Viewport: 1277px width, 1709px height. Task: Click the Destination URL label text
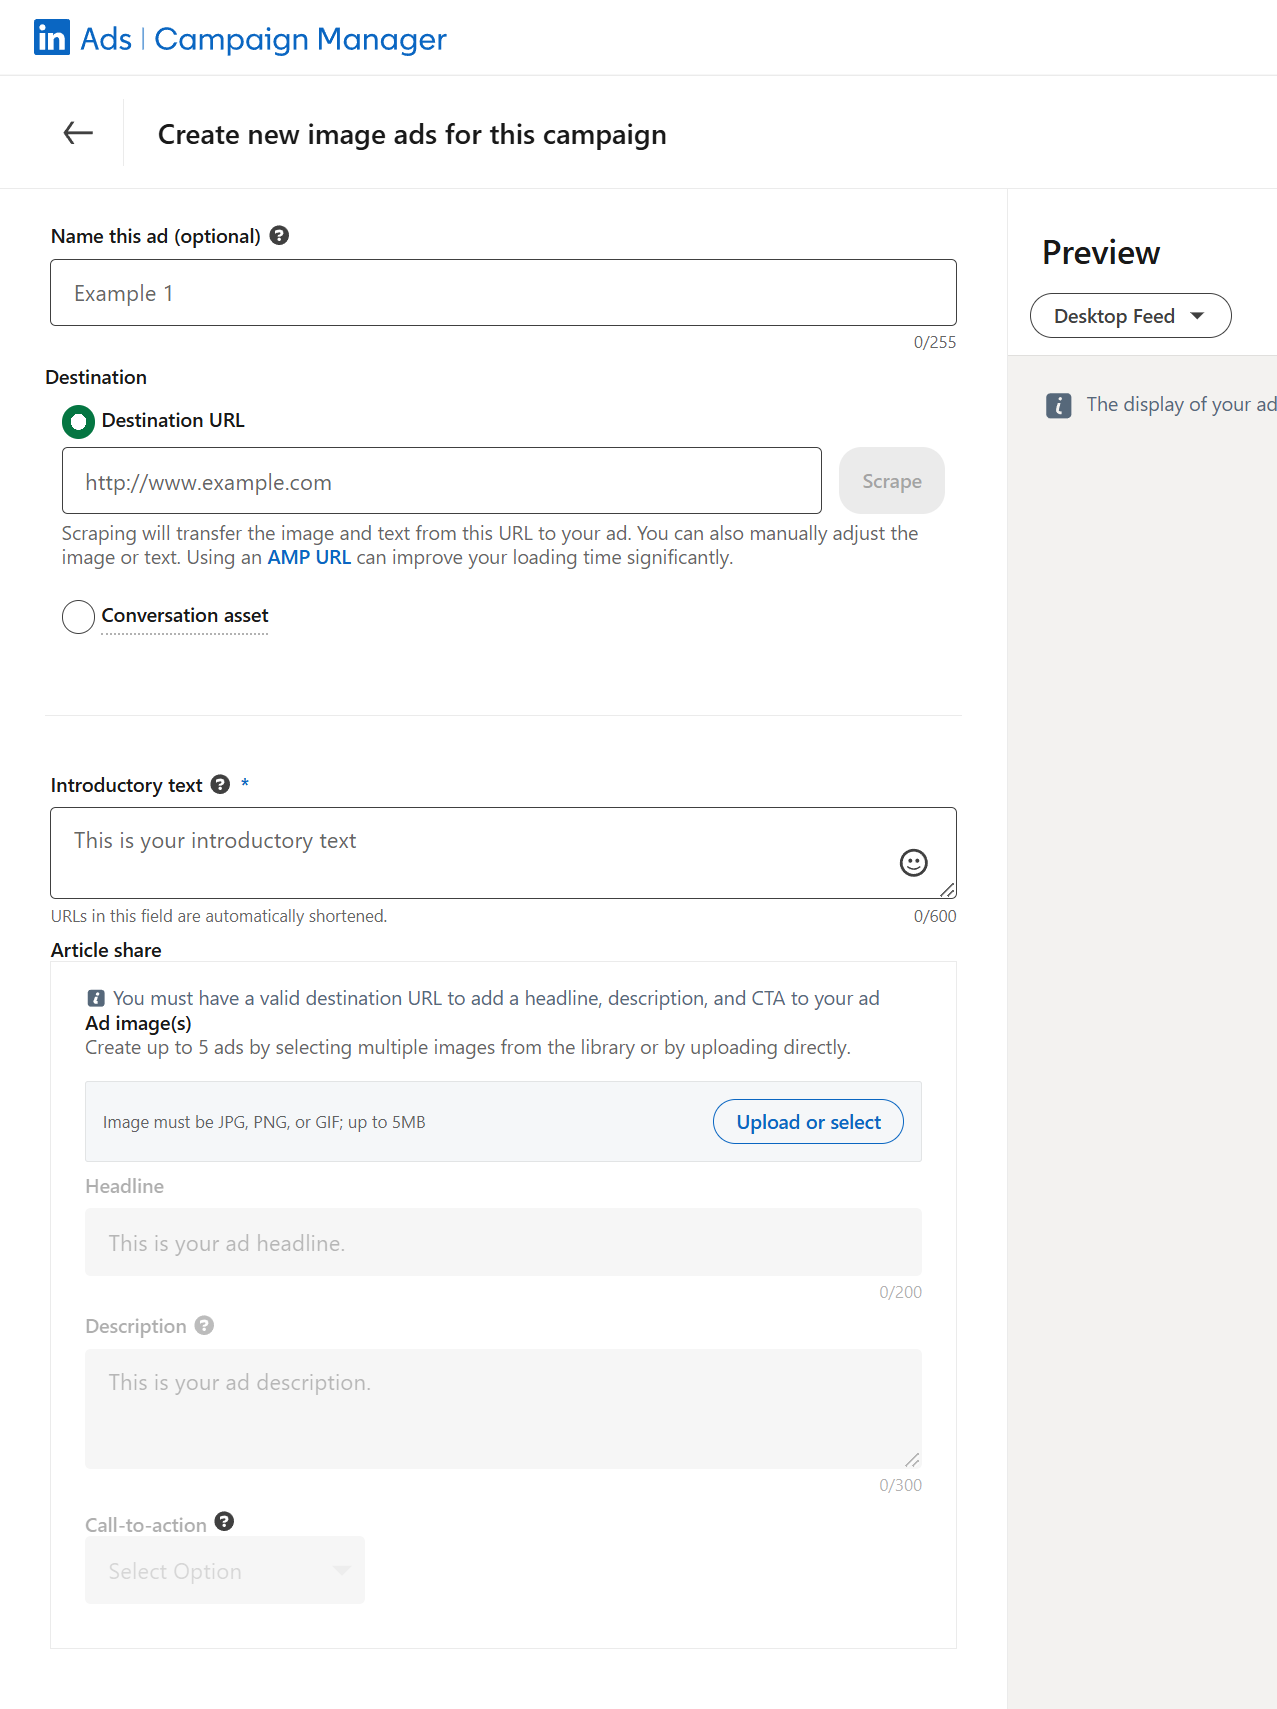[173, 420]
